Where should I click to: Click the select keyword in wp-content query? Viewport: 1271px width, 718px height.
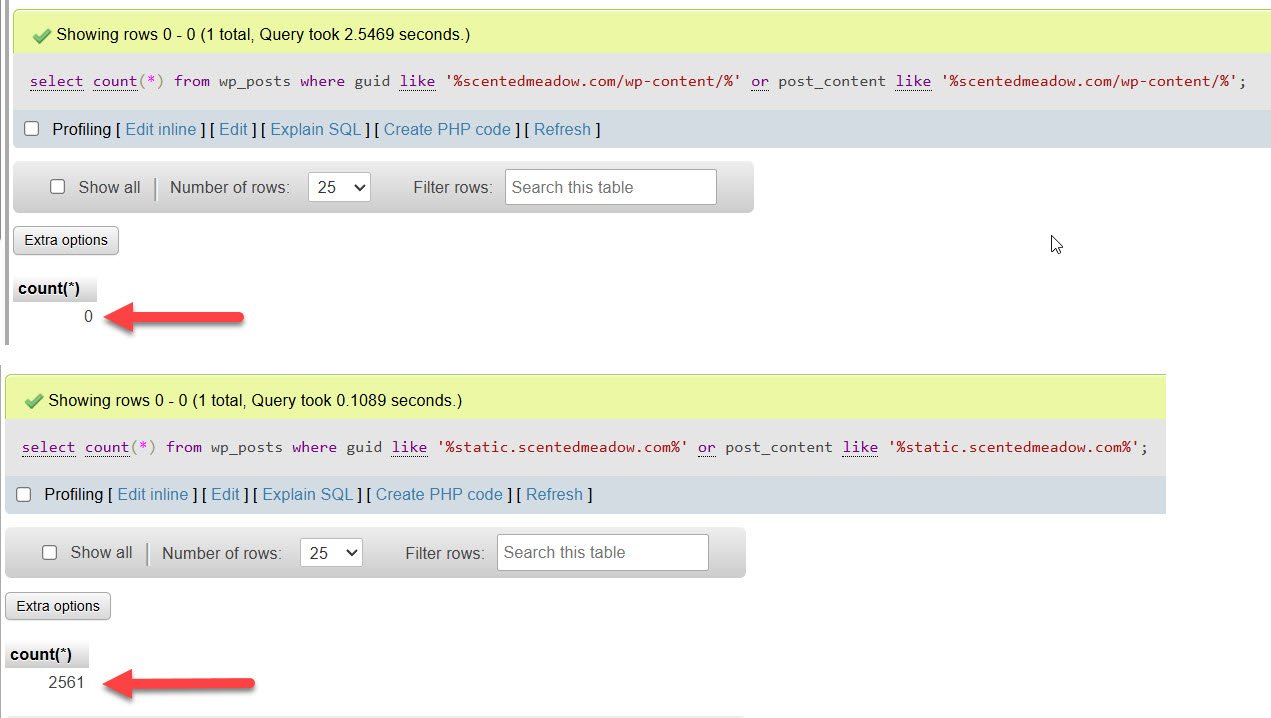tap(56, 81)
